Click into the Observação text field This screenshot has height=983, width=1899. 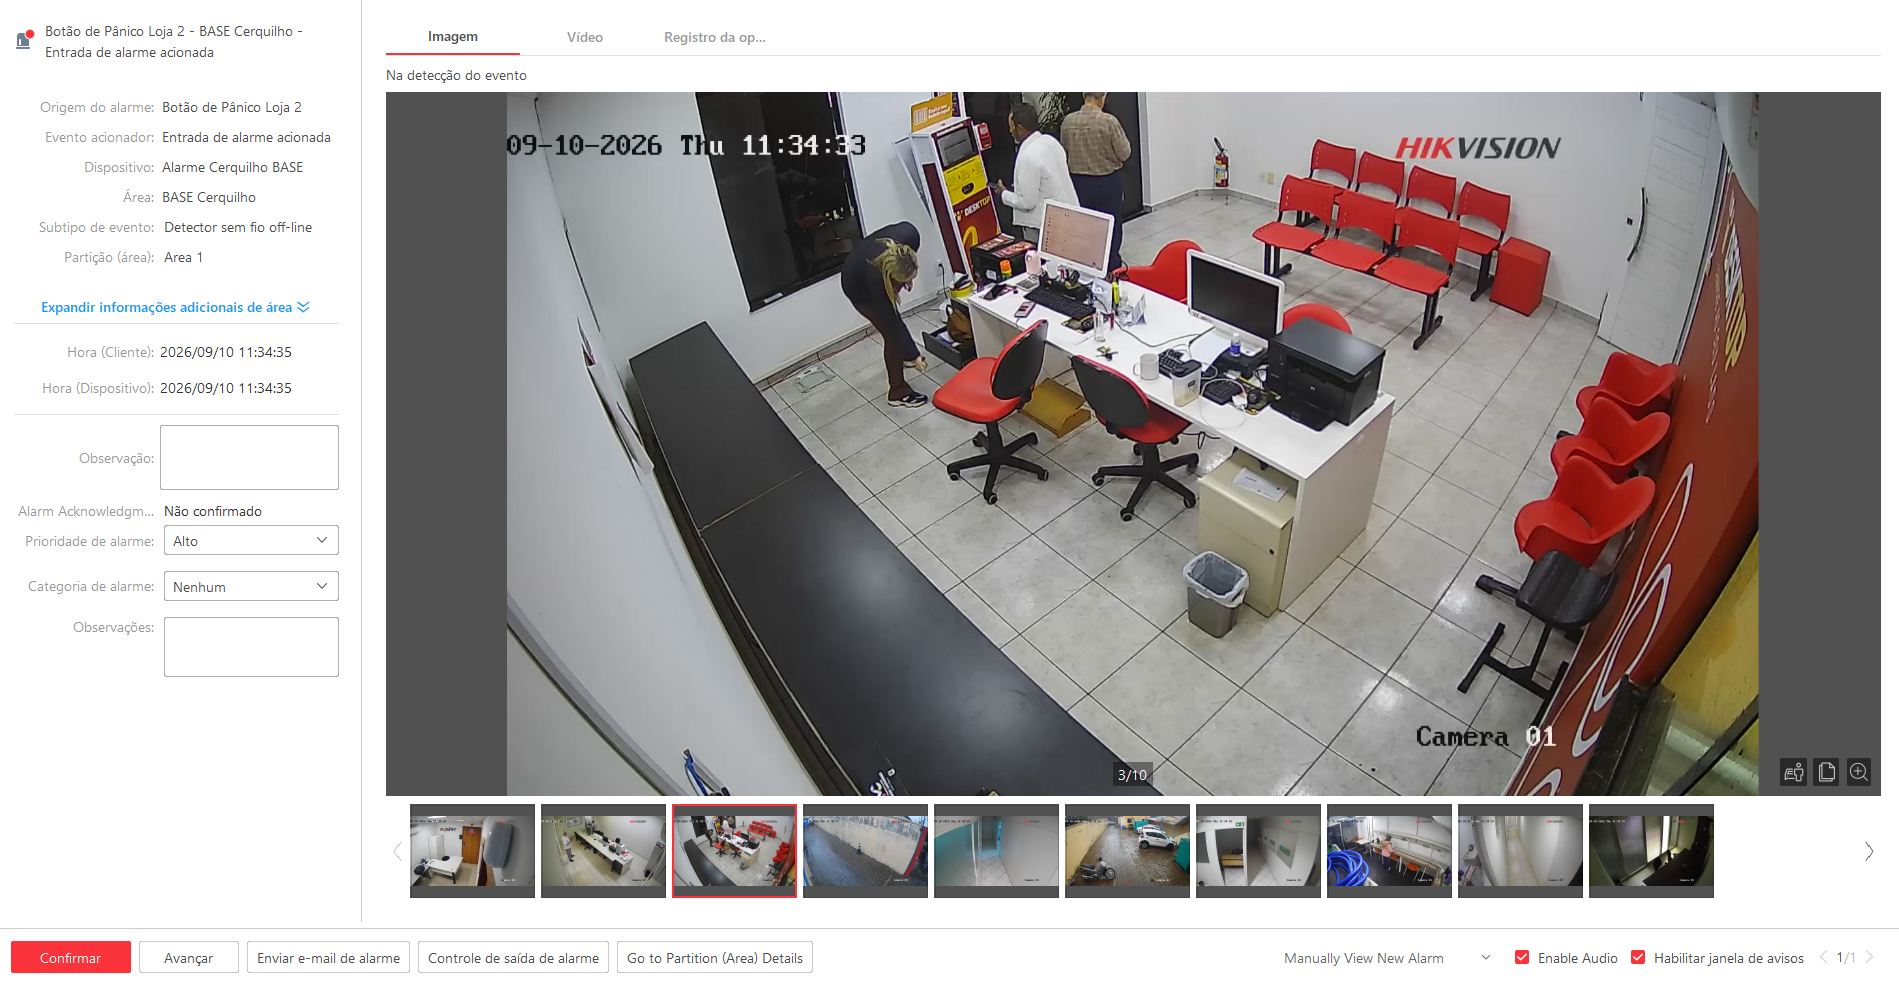pos(249,457)
